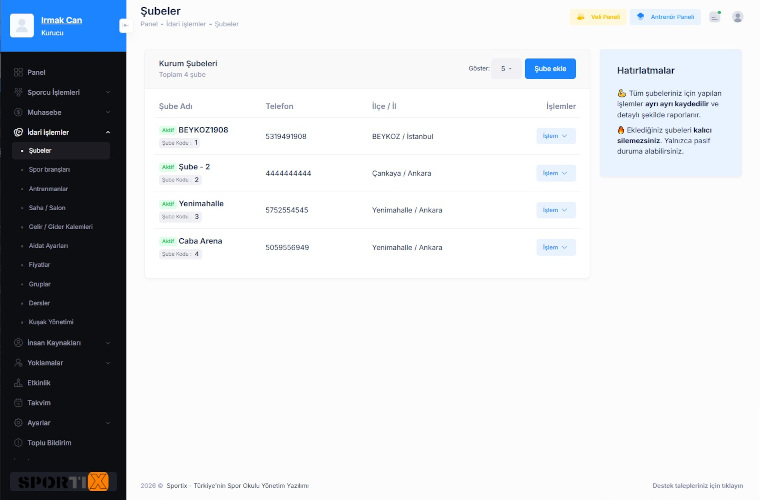The image size is (760, 500).
Task: Click the Ayarlar gear icon
Action: pyautogui.click(x=18, y=422)
